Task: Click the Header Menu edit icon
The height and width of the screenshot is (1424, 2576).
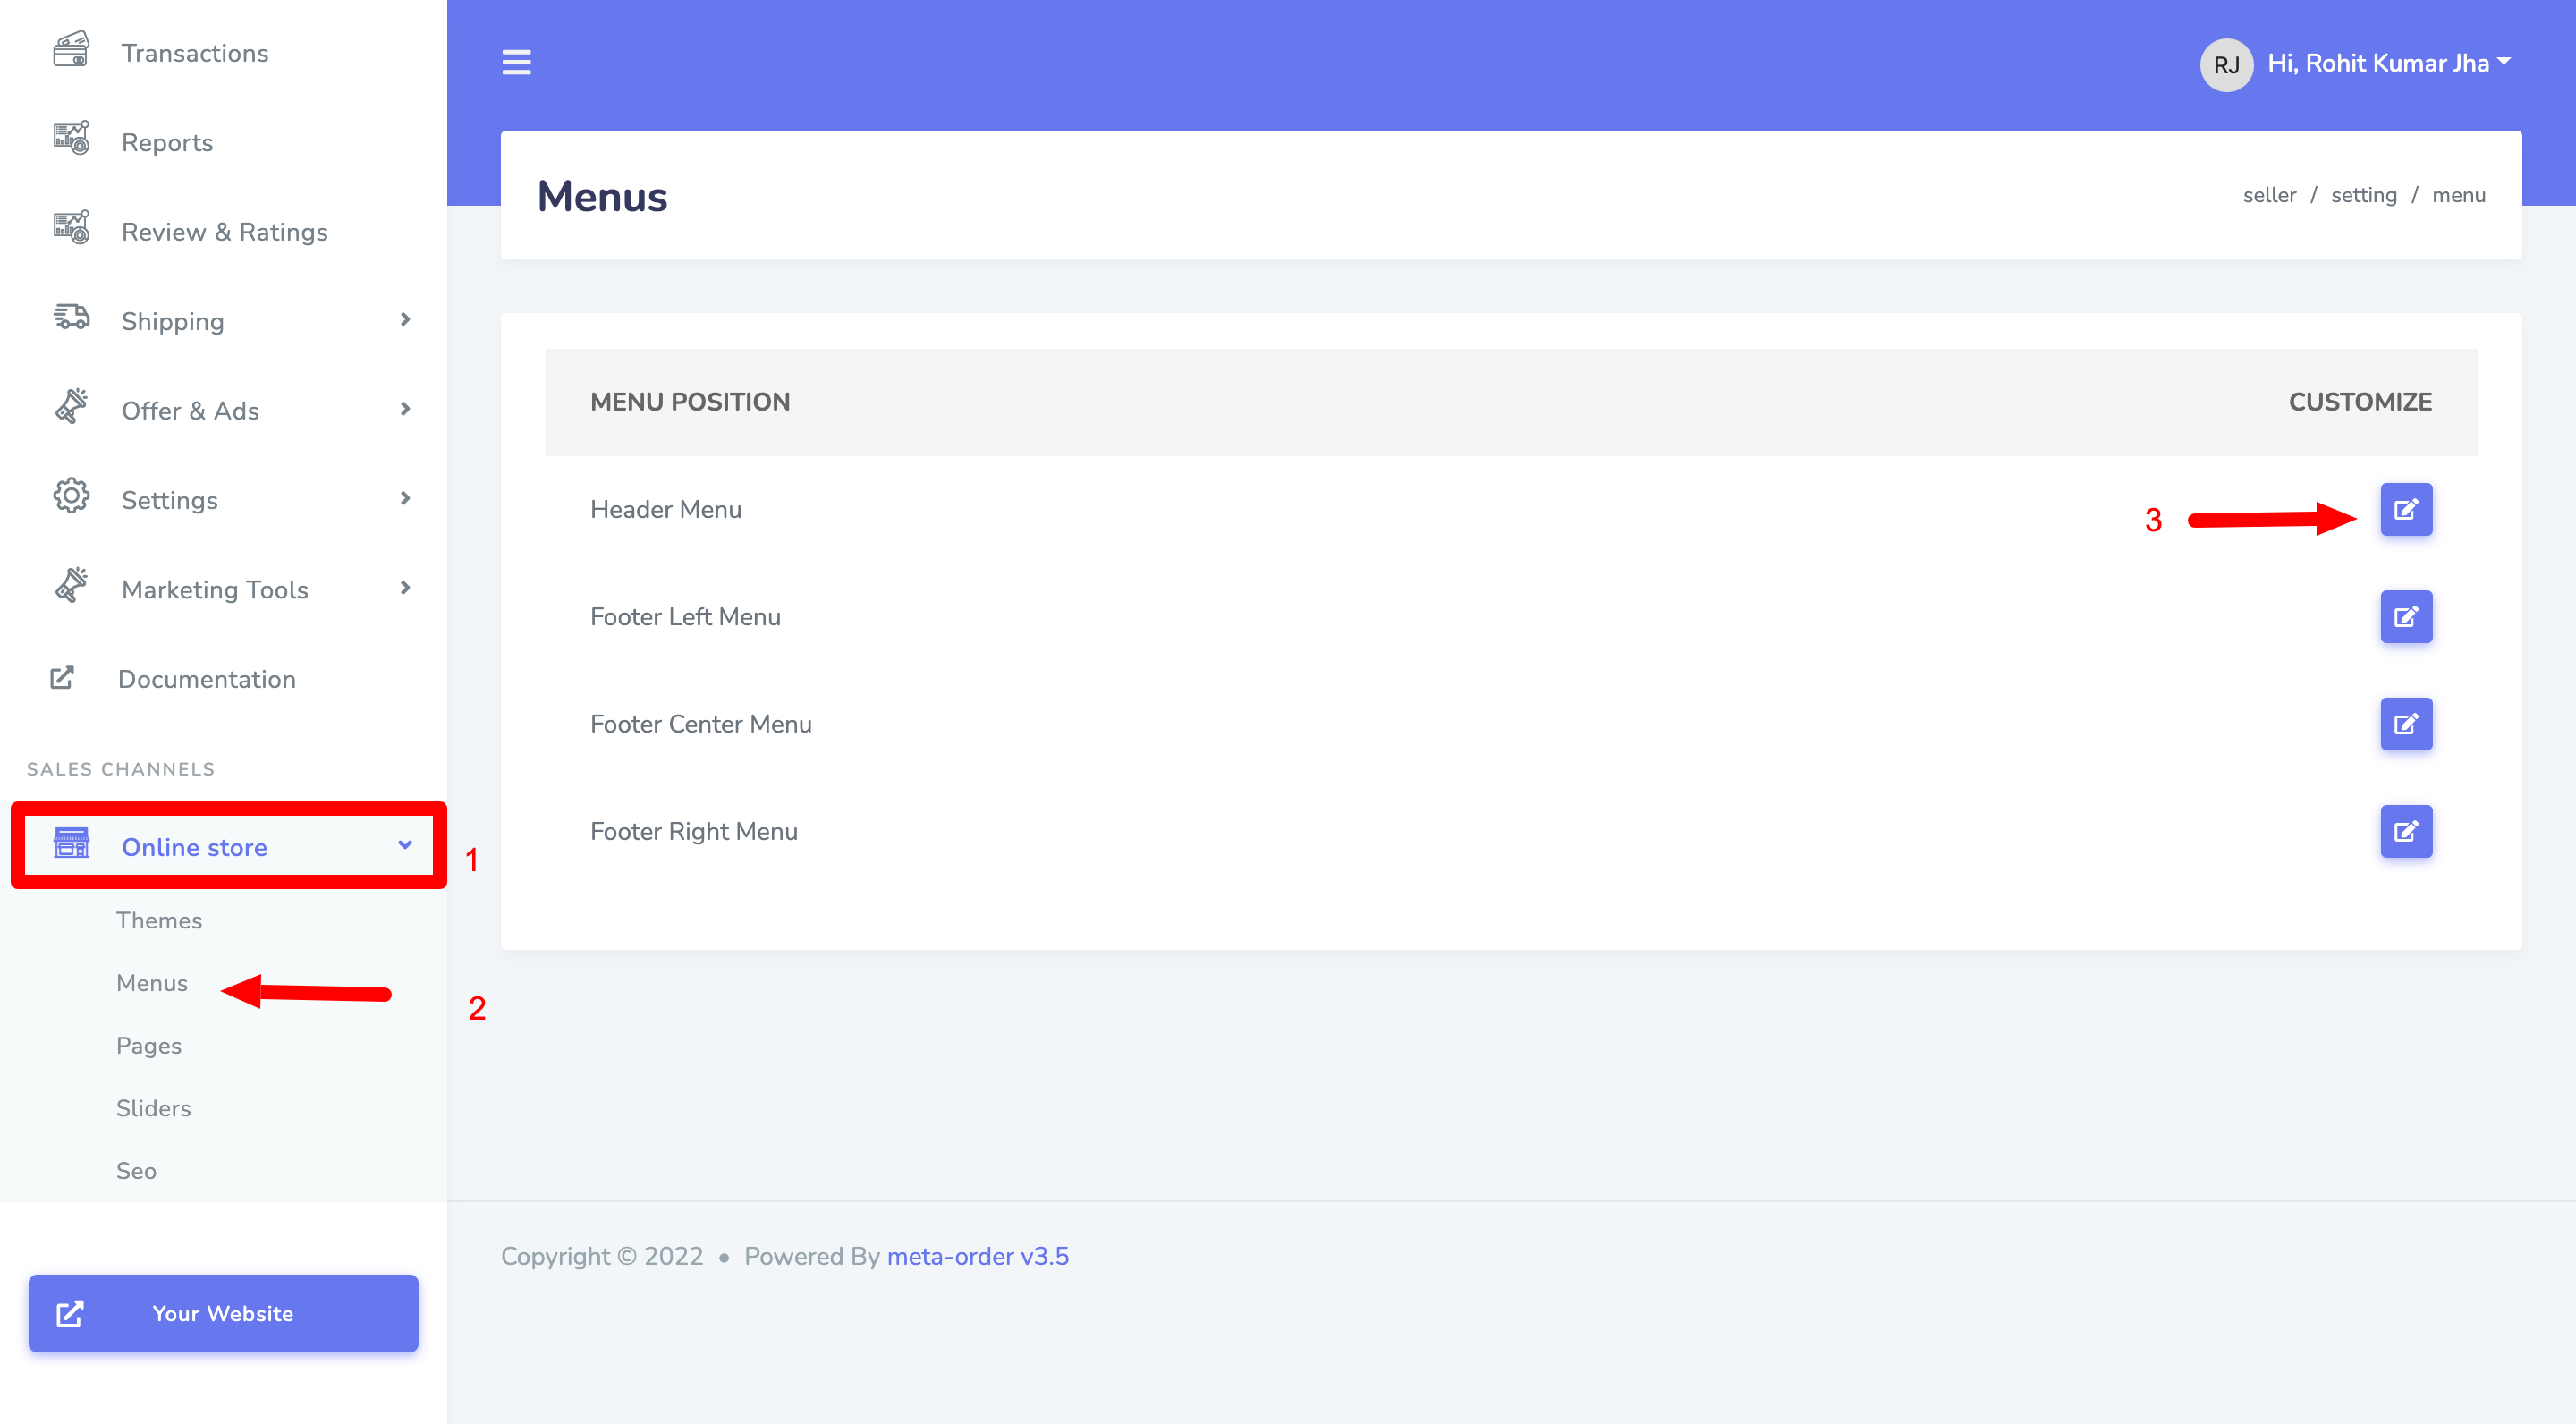Action: tap(2405, 510)
